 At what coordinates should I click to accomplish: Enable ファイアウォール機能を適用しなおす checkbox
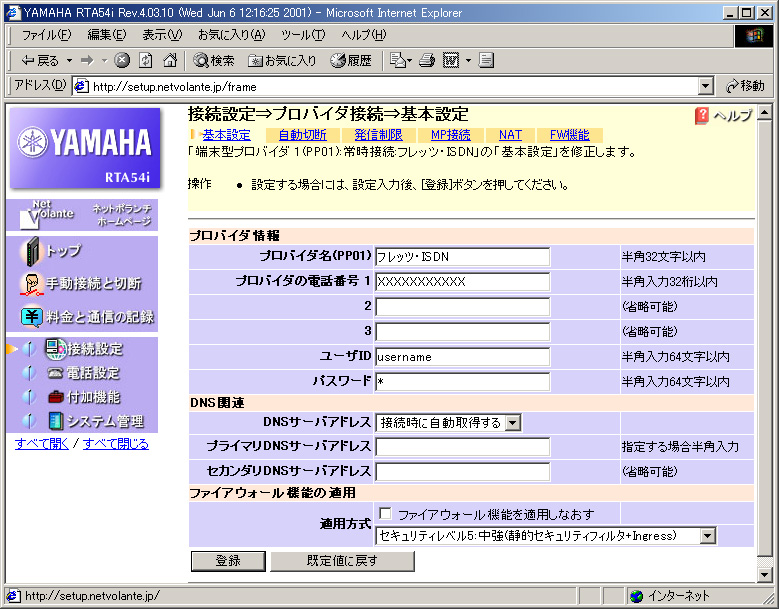385,514
